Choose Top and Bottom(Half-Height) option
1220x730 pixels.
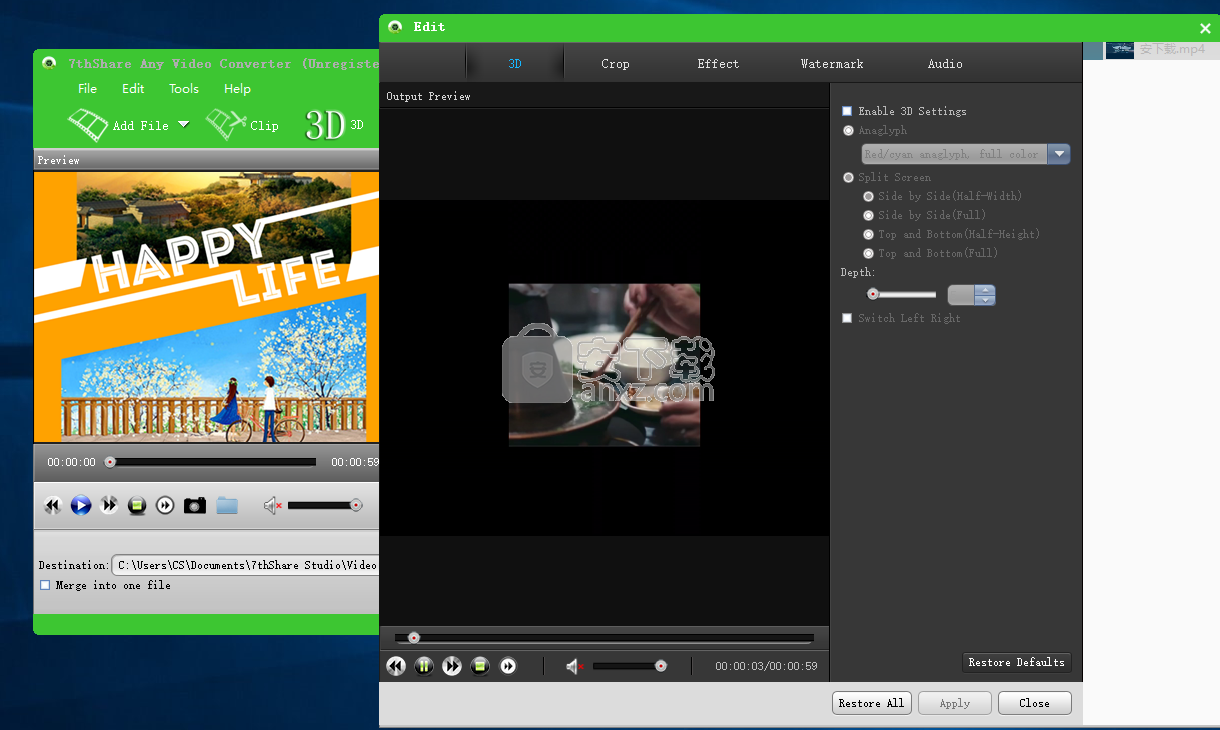pyautogui.click(x=869, y=234)
